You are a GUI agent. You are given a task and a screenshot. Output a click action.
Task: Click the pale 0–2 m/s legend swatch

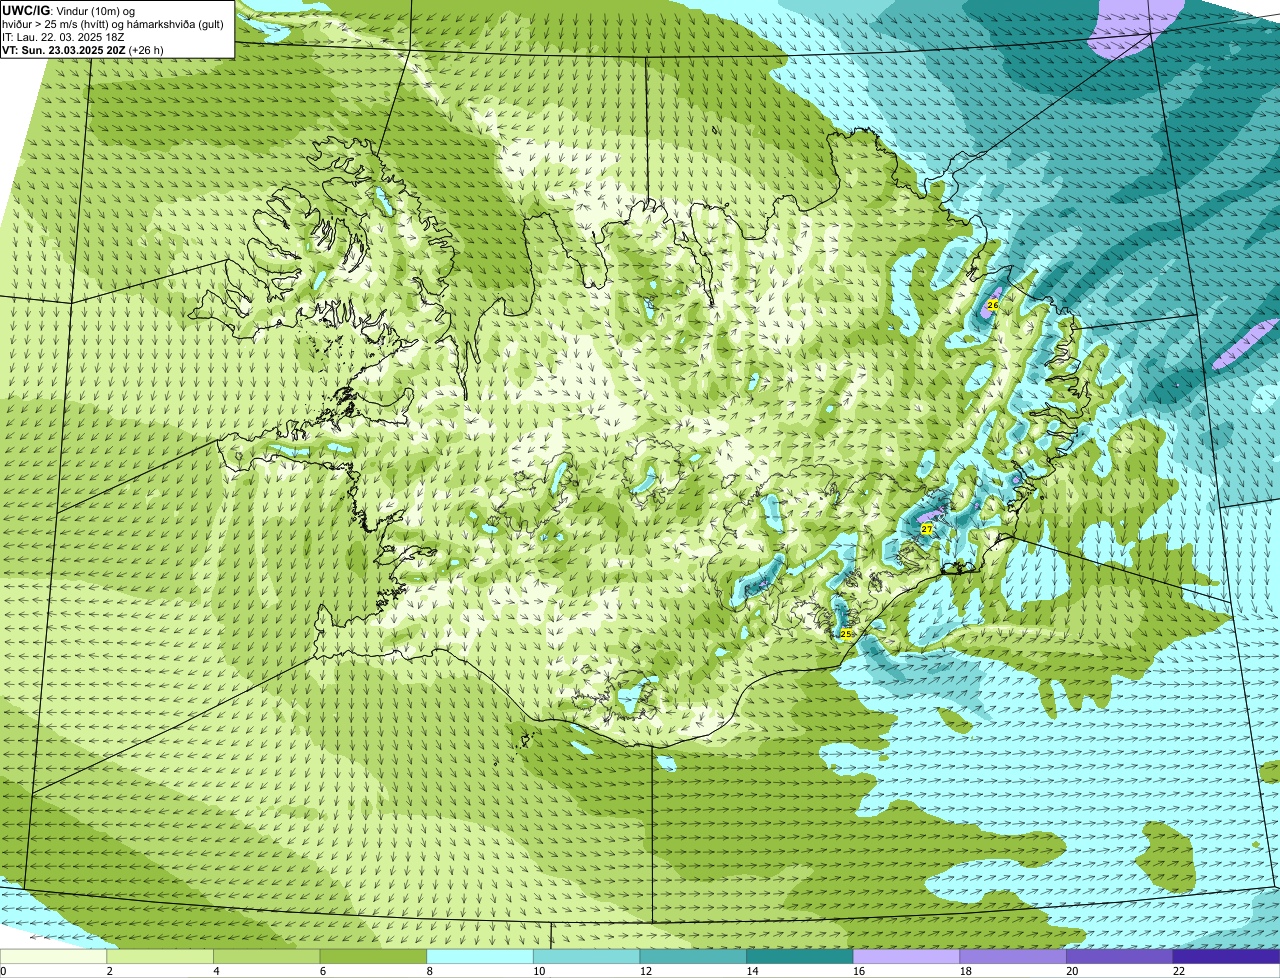(x=53, y=956)
